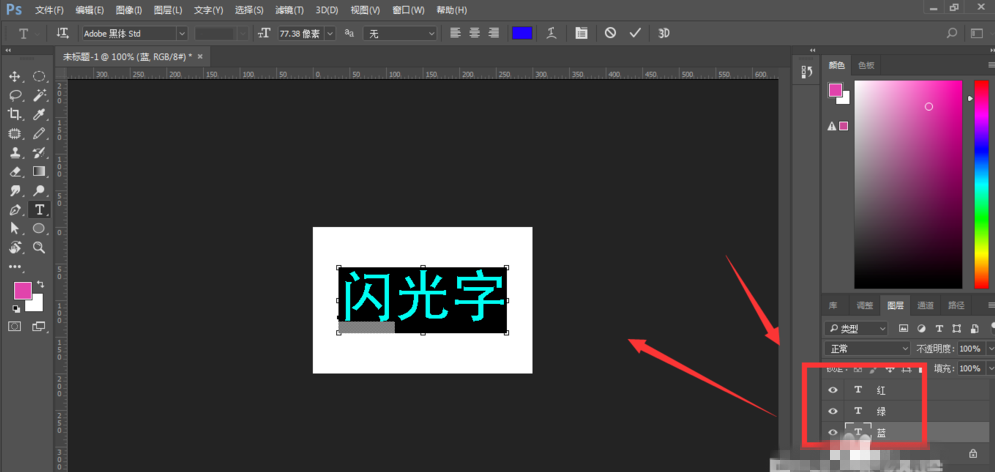Image resolution: width=995 pixels, height=472 pixels.
Task: Right align the text
Action: [494, 33]
